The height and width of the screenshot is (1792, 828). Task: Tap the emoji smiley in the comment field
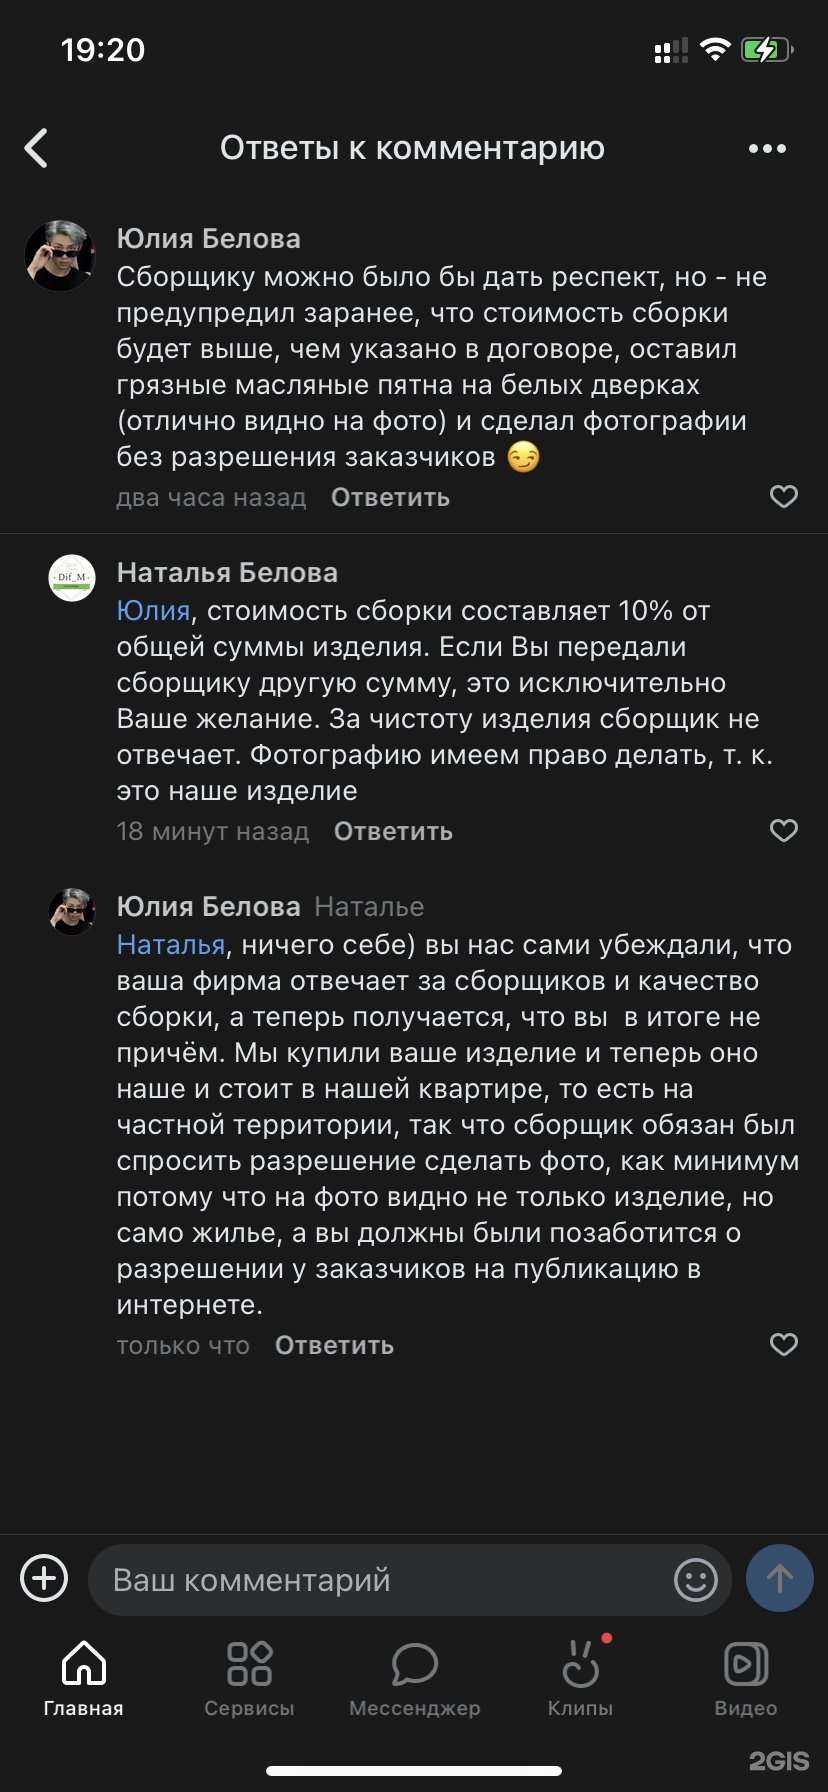(694, 1580)
